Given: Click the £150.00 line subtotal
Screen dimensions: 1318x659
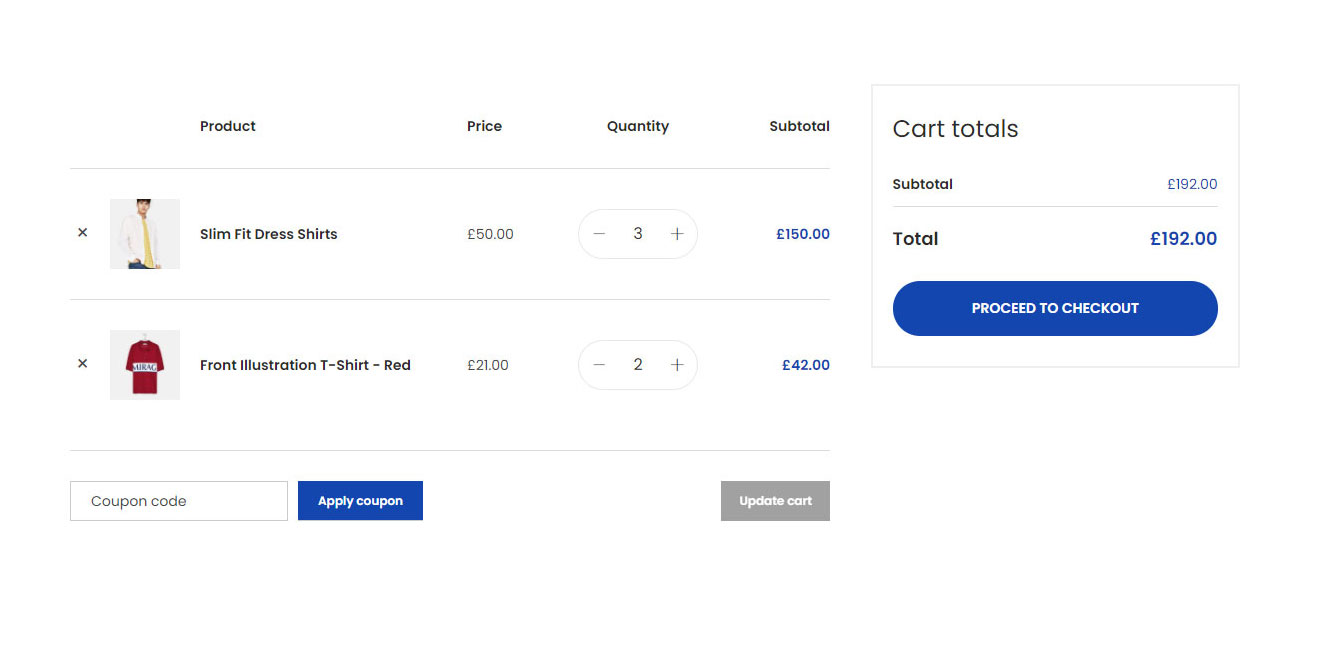Looking at the screenshot, I should (x=803, y=234).
